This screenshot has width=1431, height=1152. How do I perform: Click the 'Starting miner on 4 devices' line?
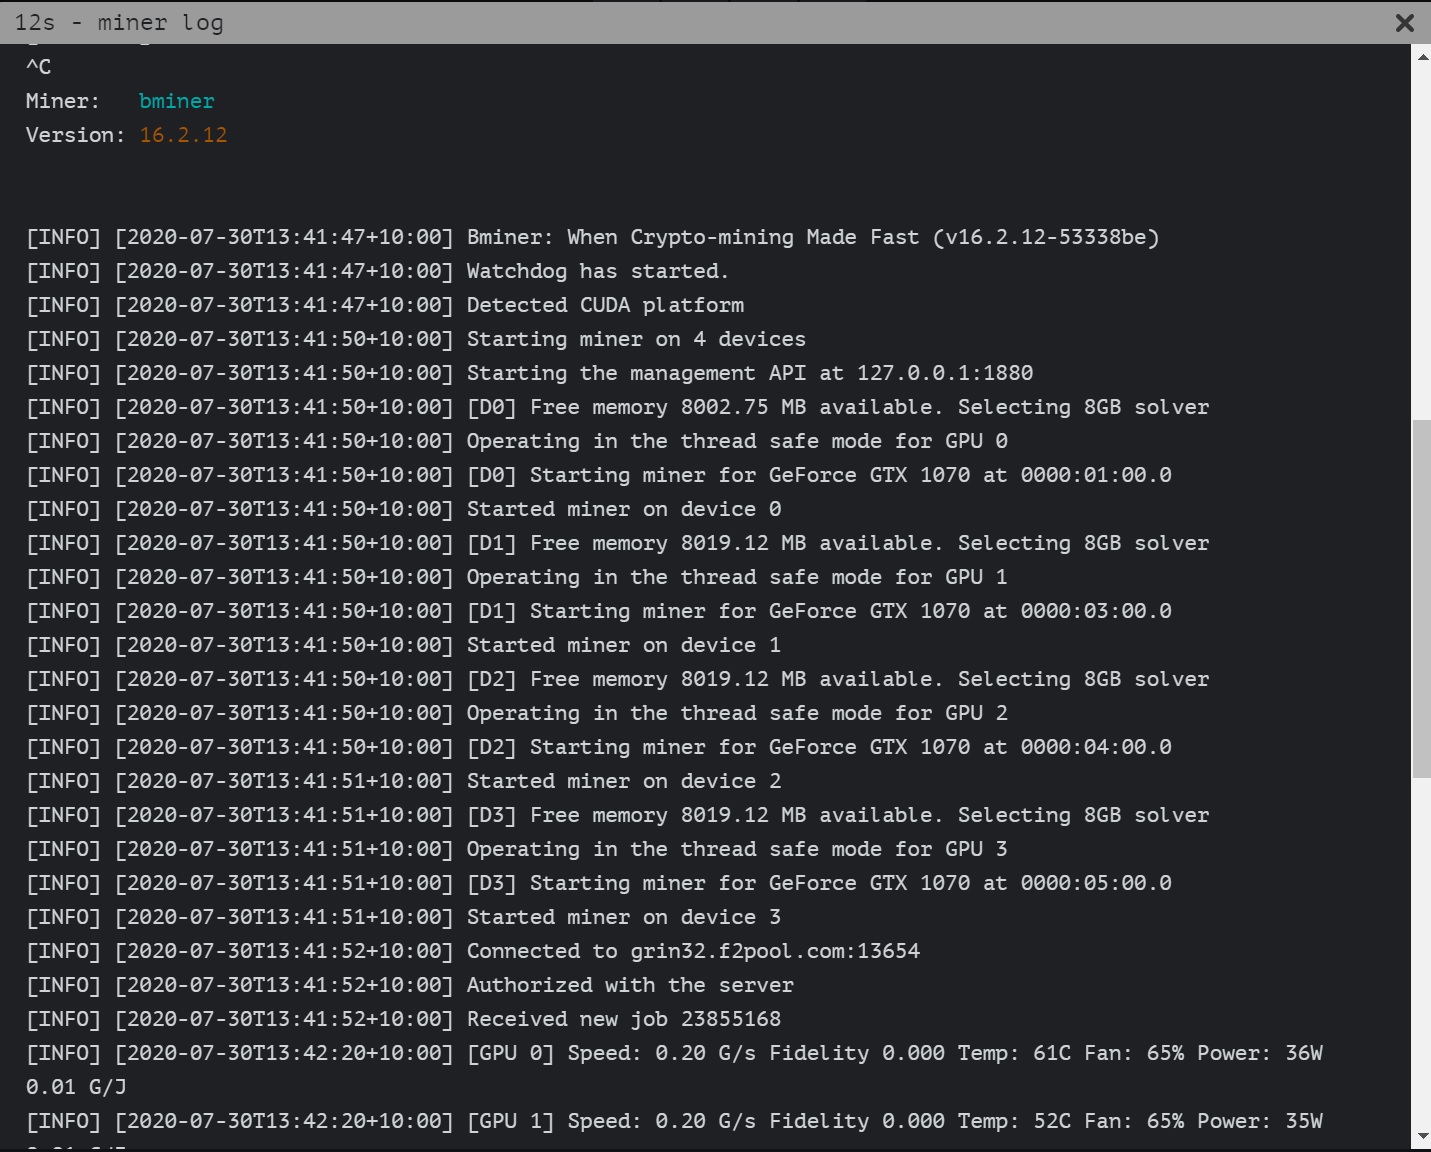(416, 339)
